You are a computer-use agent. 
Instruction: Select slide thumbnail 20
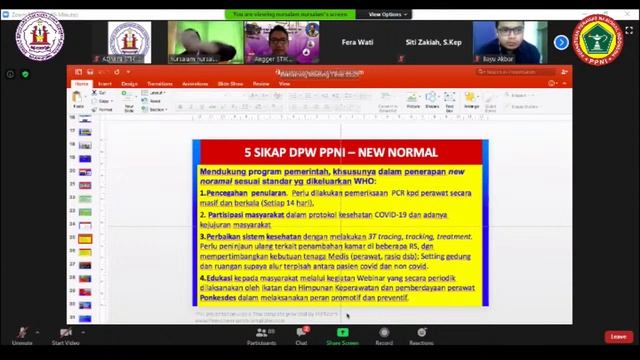85,172
